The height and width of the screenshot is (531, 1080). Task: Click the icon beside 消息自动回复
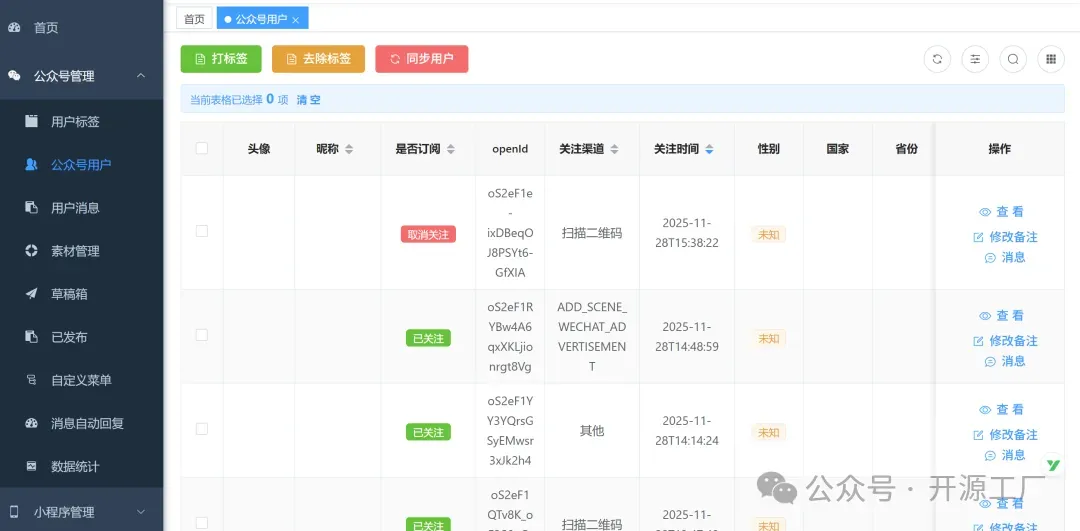pyautogui.click(x=31, y=423)
